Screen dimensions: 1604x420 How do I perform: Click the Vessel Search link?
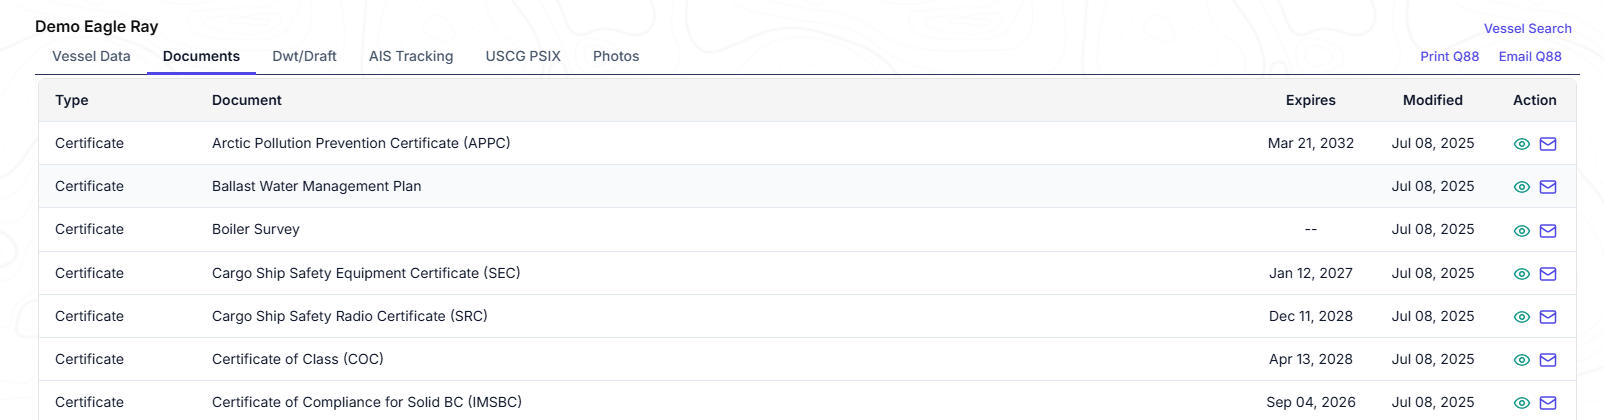click(x=1527, y=28)
